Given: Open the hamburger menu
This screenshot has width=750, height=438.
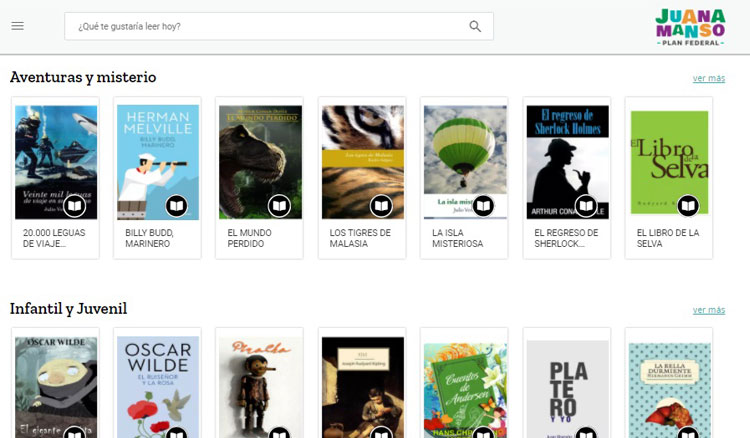Looking at the screenshot, I should coord(18,26).
